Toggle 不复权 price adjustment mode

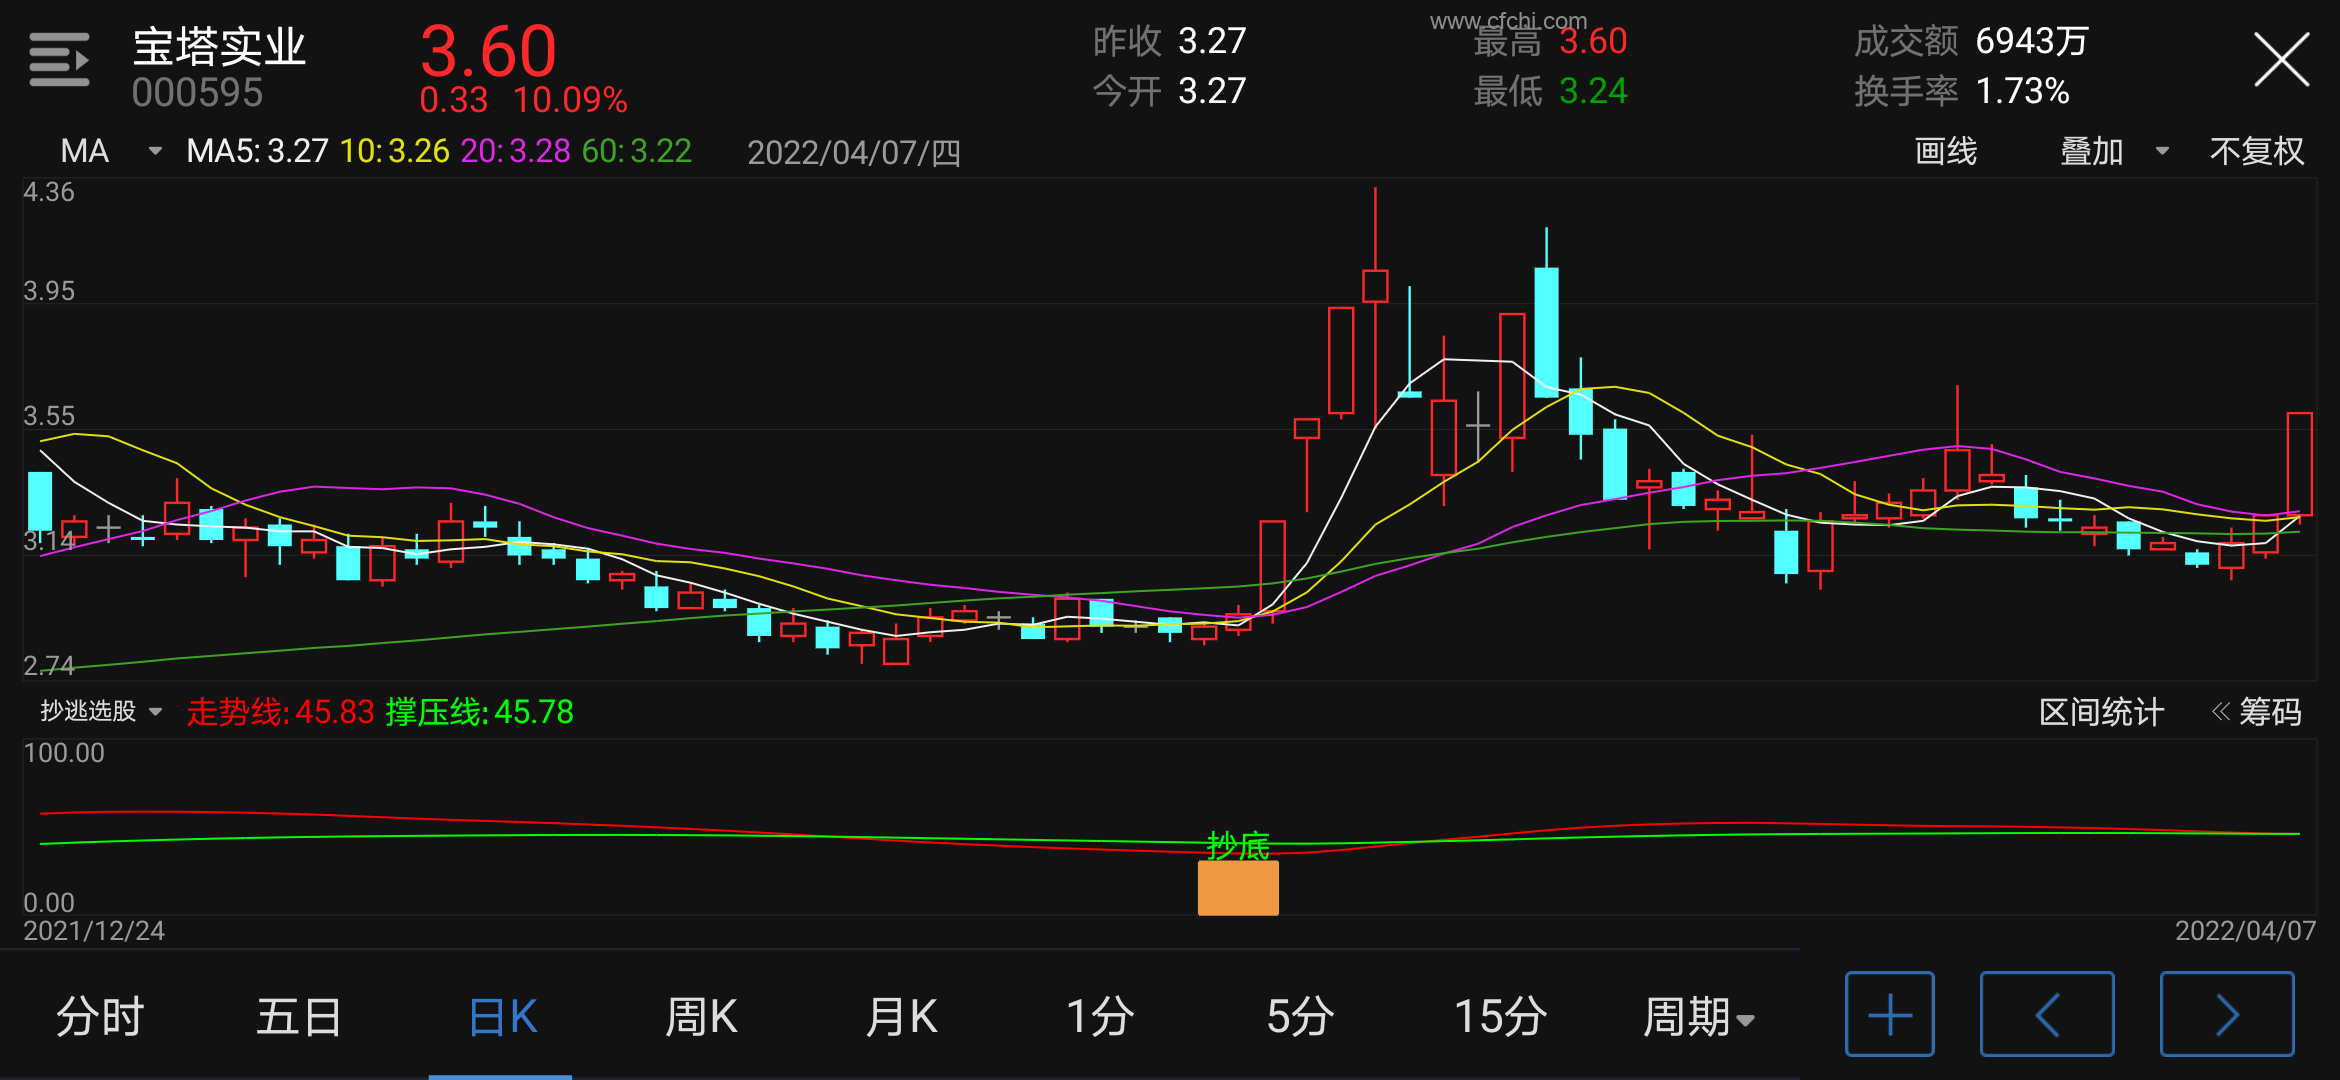[2256, 151]
